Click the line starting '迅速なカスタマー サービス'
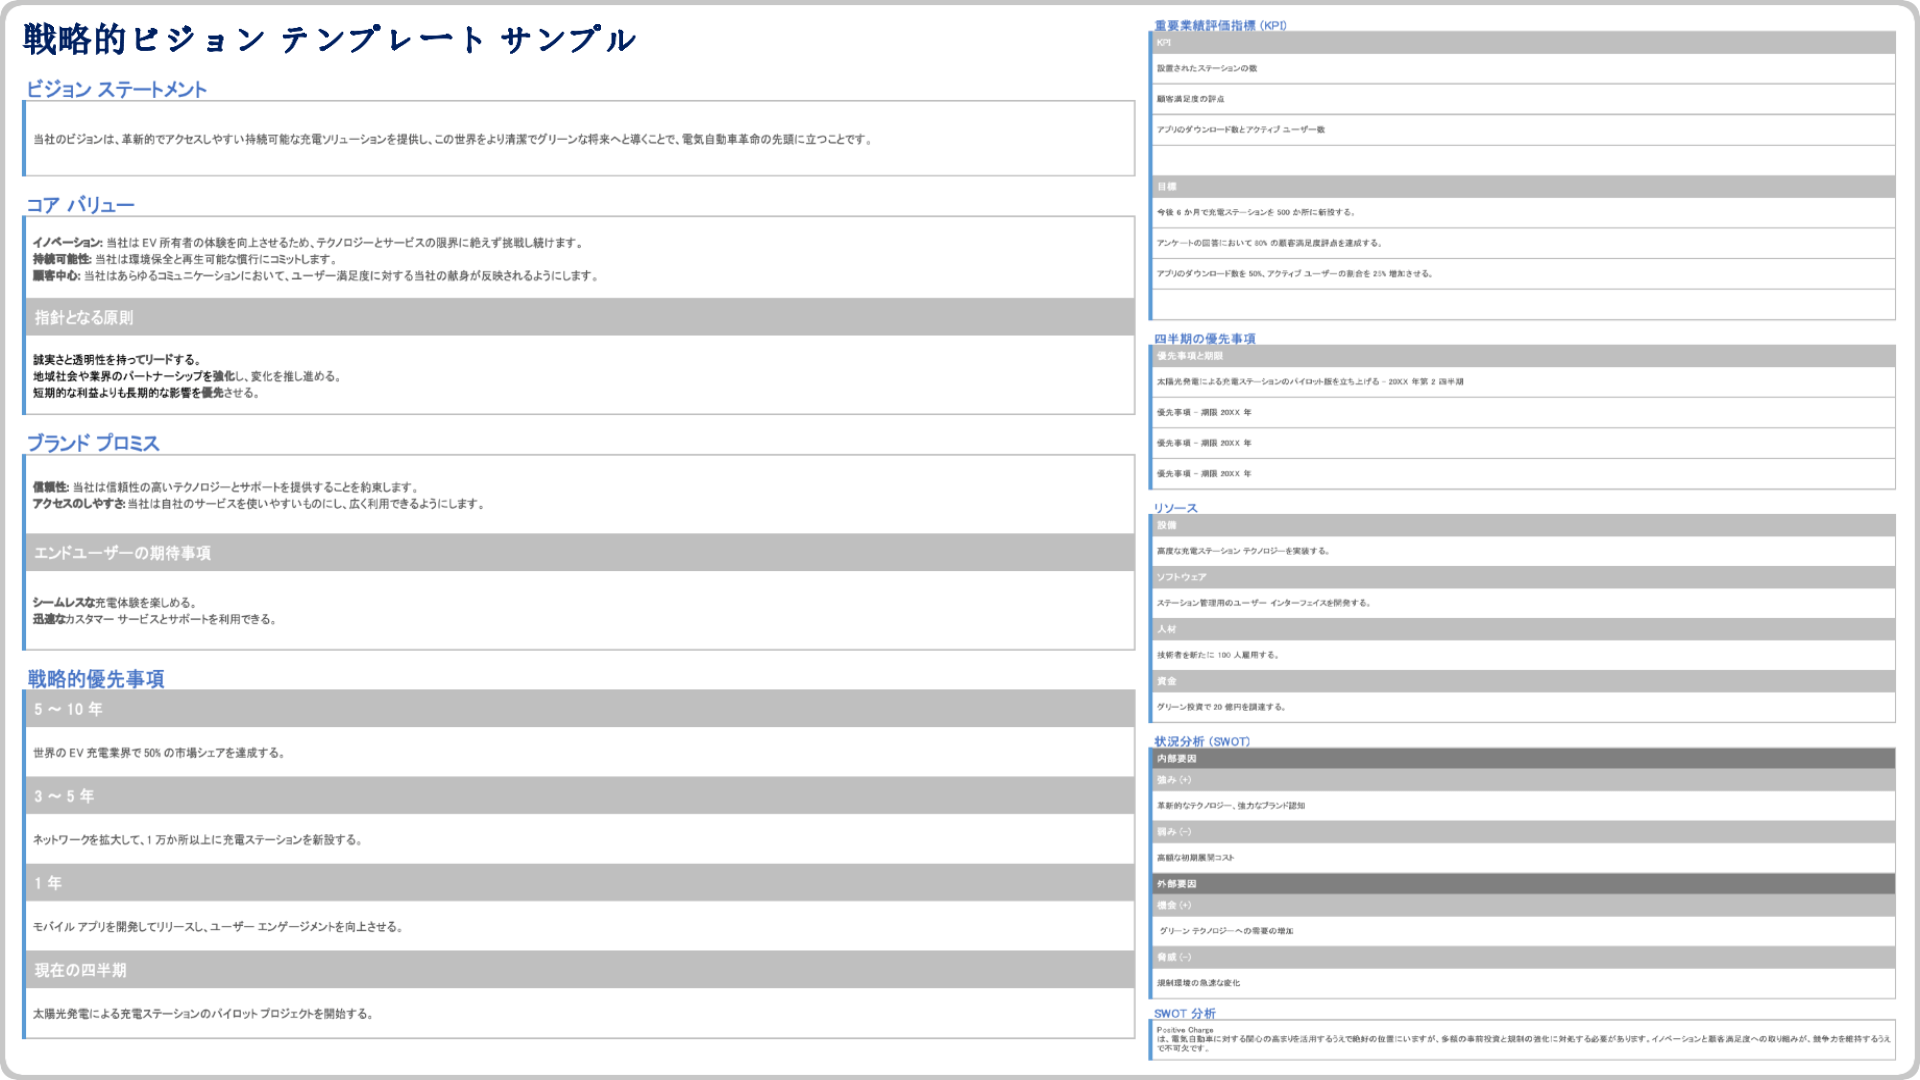The width and height of the screenshot is (1920, 1080). point(155,619)
